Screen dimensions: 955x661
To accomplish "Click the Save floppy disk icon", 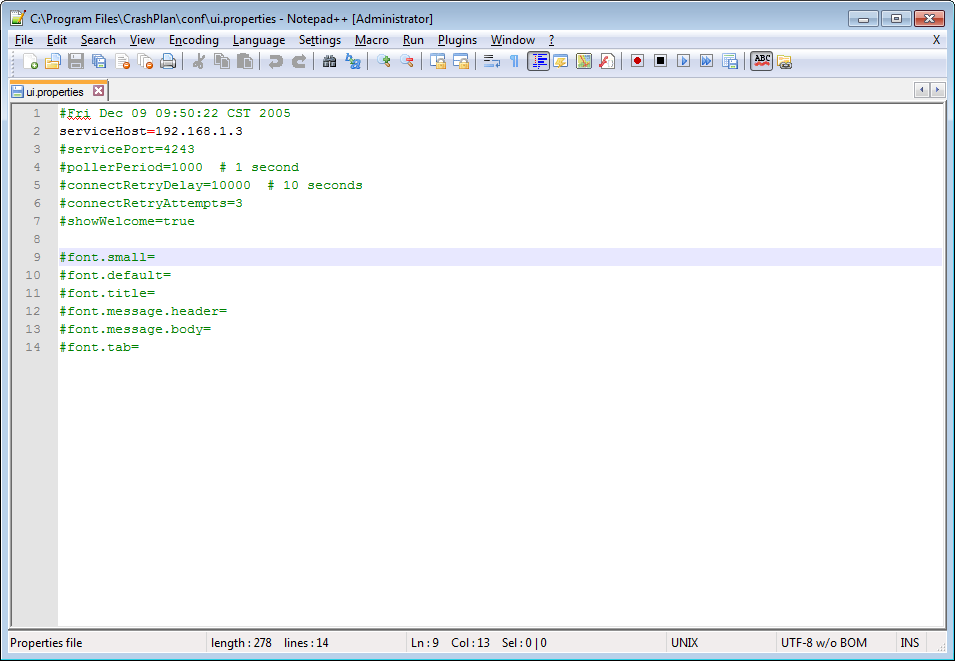I will tap(76, 62).
